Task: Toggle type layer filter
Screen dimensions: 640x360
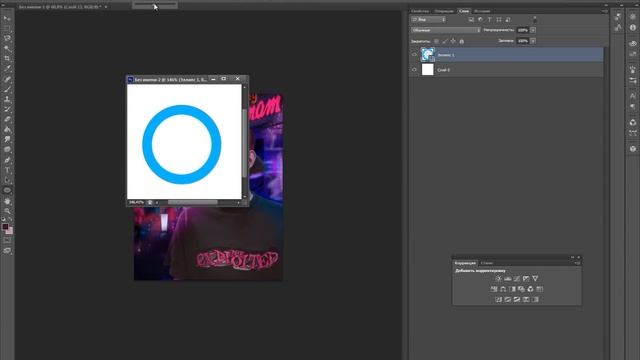Action: click(489, 20)
